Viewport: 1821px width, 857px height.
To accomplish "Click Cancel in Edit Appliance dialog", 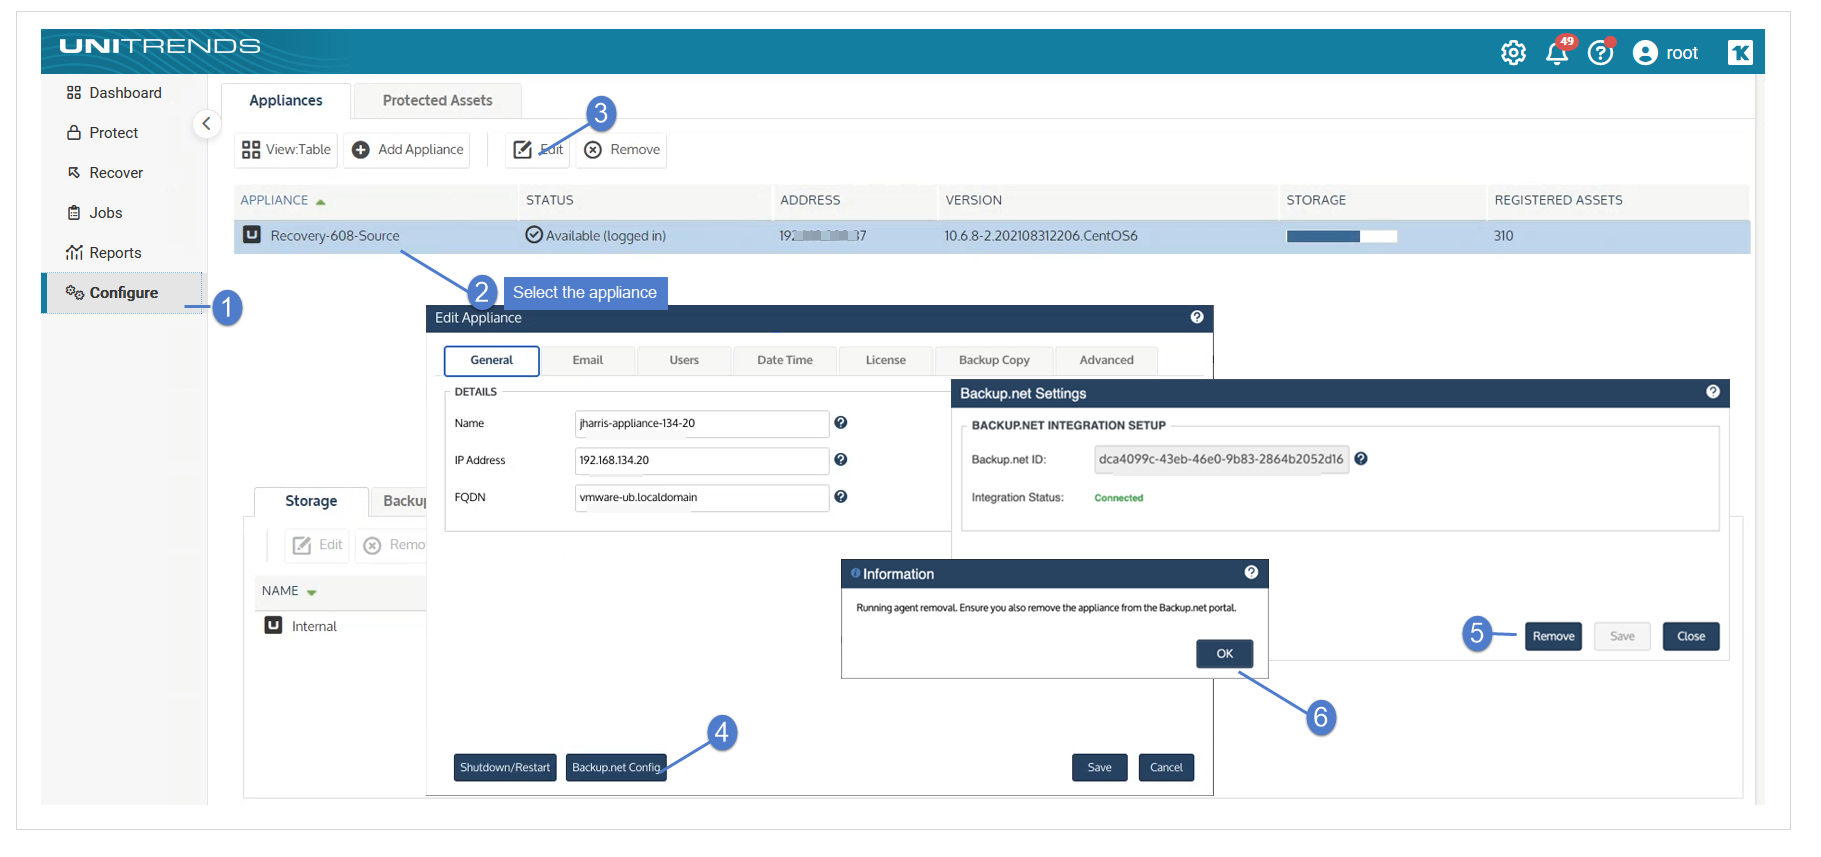I will [1166, 767].
